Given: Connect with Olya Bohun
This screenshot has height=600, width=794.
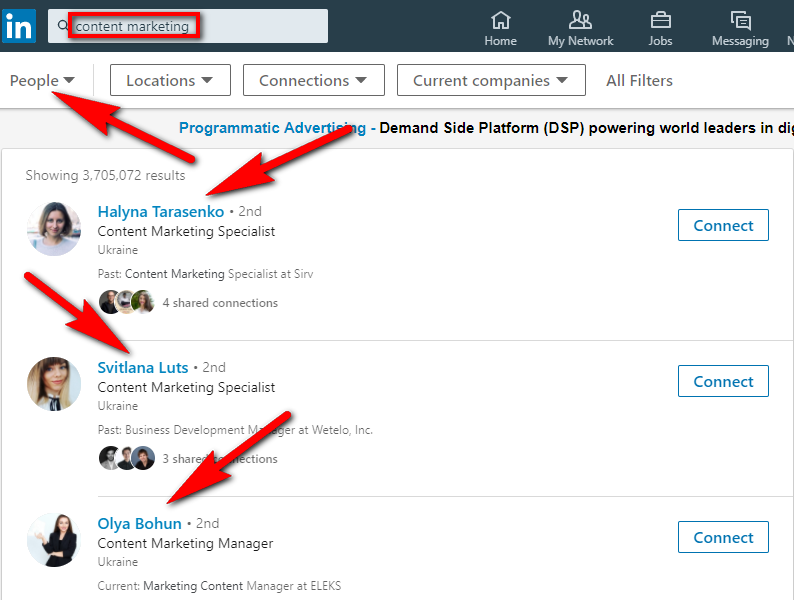Looking at the screenshot, I should (x=723, y=537).
